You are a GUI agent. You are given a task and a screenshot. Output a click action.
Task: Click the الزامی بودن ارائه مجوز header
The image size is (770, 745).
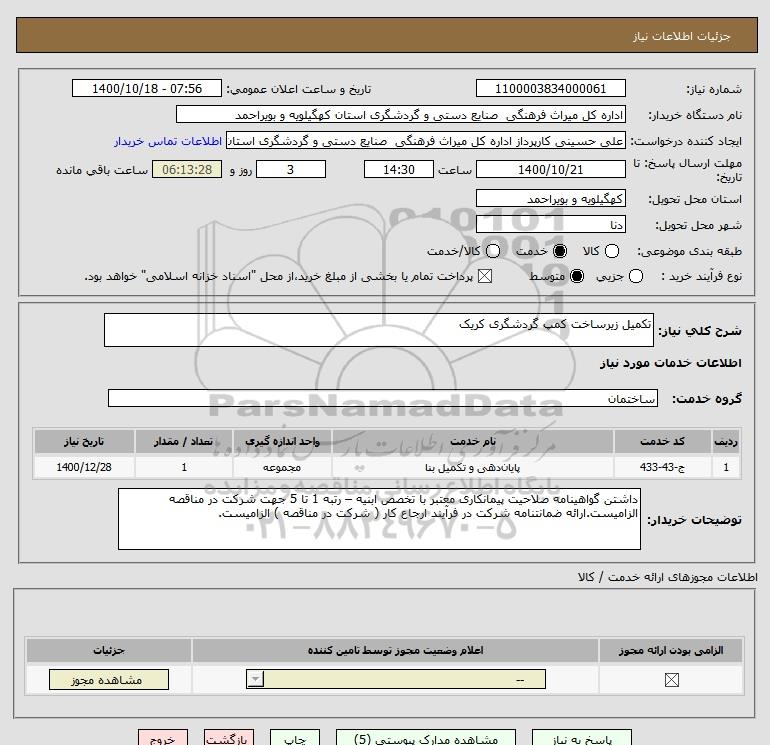(x=671, y=650)
